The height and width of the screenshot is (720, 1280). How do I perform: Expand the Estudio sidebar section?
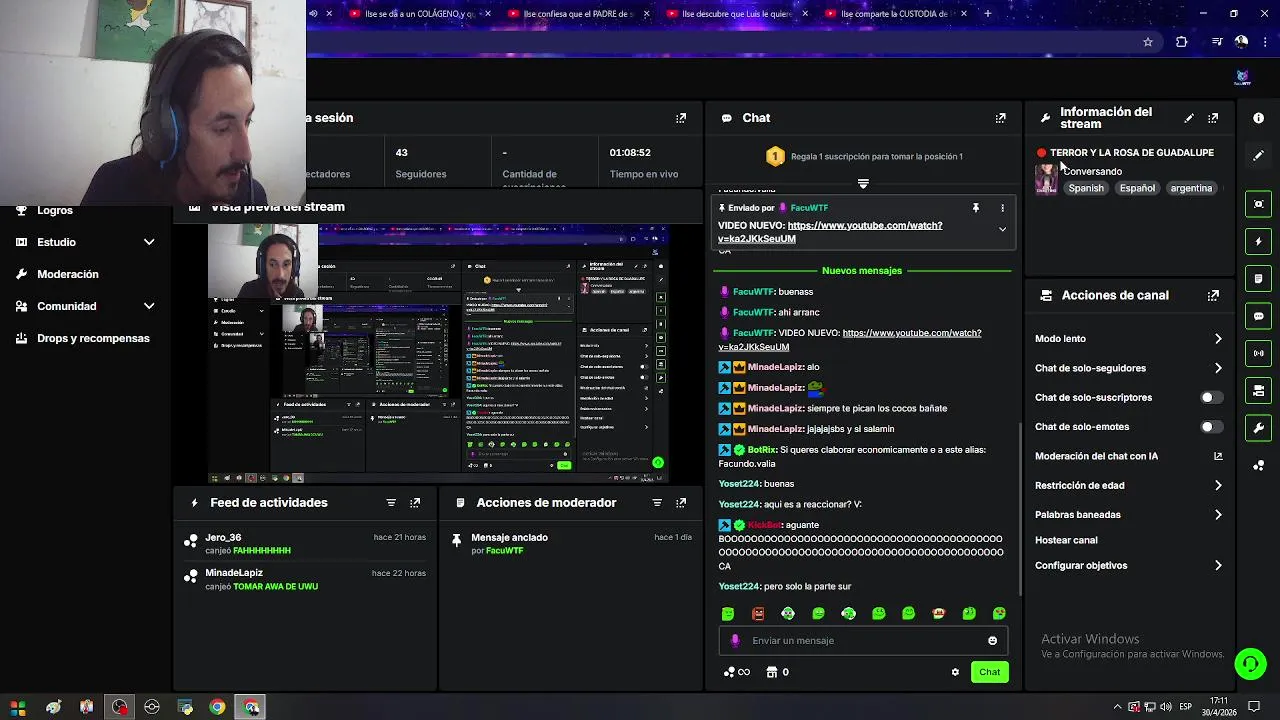click(x=149, y=242)
